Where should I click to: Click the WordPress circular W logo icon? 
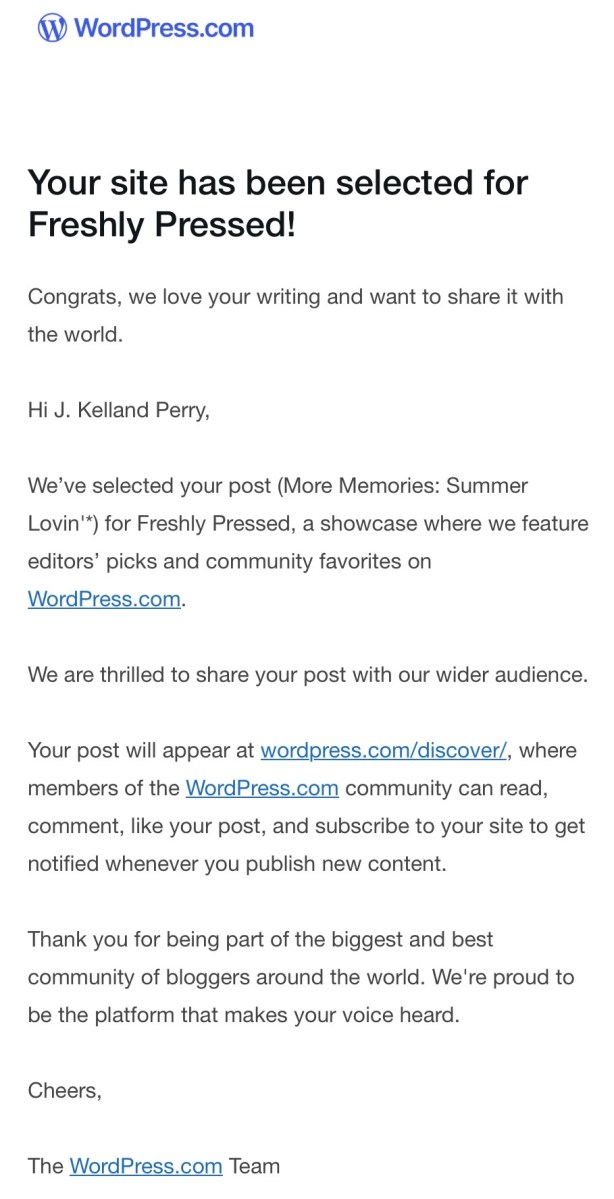[x=52, y=28]
